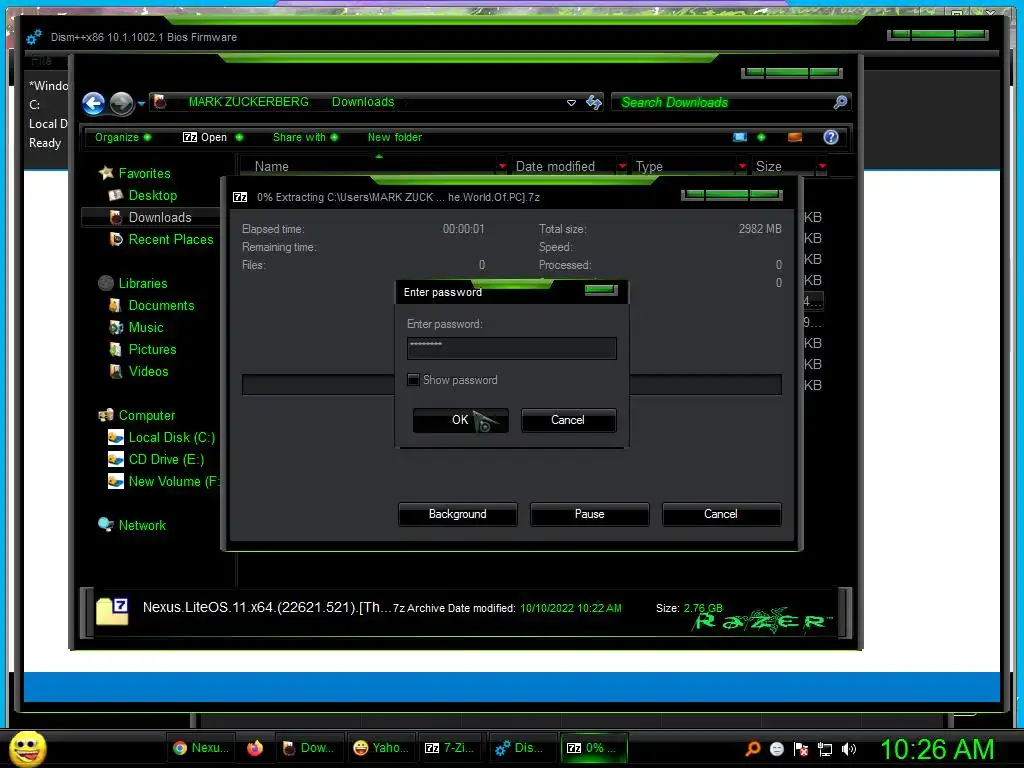Refresh the Downloads folder view
Screen dimensions: 1024x768
coord(594,102)
